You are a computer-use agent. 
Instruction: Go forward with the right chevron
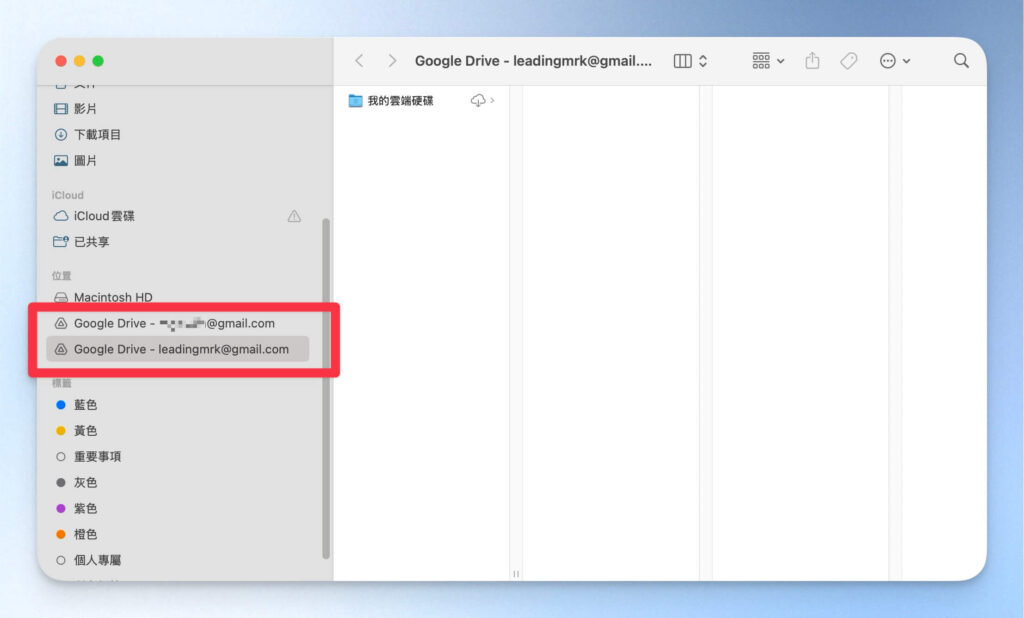point(392,61)
